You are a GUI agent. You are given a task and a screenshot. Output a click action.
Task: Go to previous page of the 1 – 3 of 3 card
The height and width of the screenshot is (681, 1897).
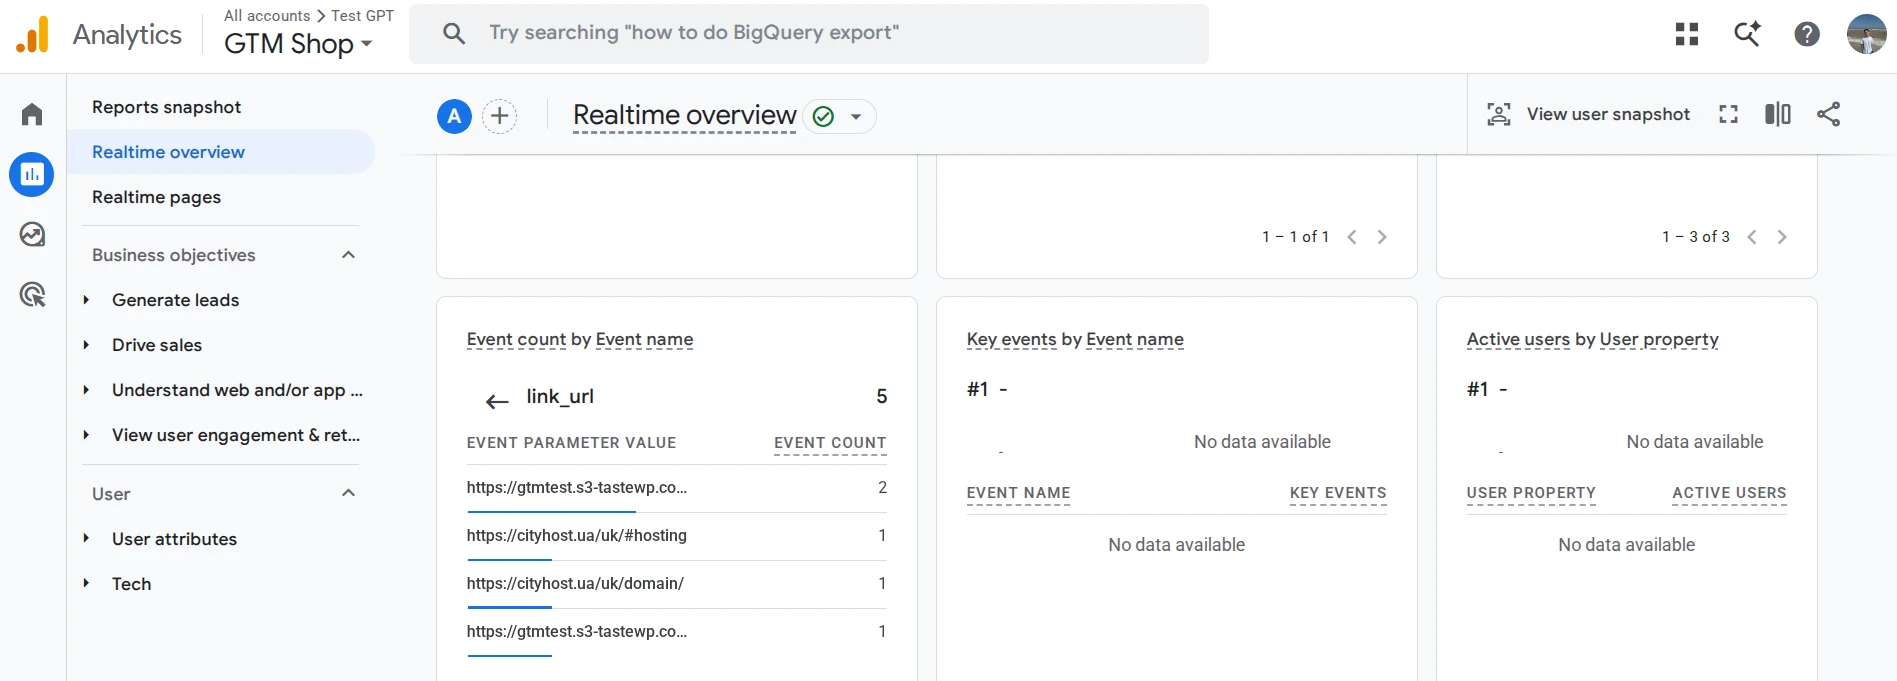point(1752,237)
